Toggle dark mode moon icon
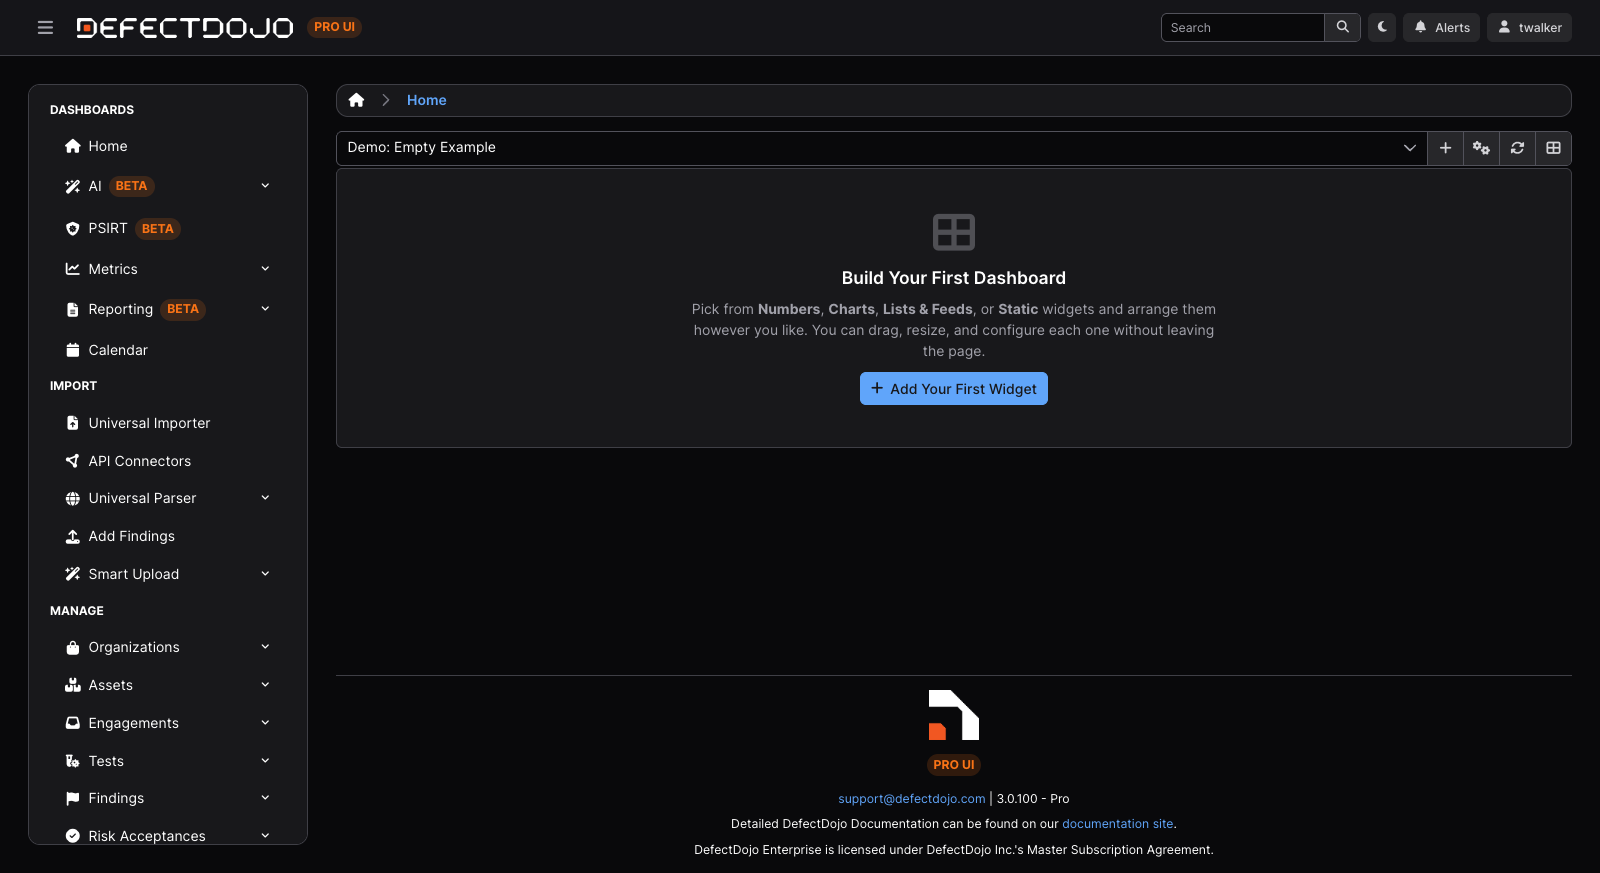The width and height of the screenshot is (1600, 873). (x=1382, y=27)
